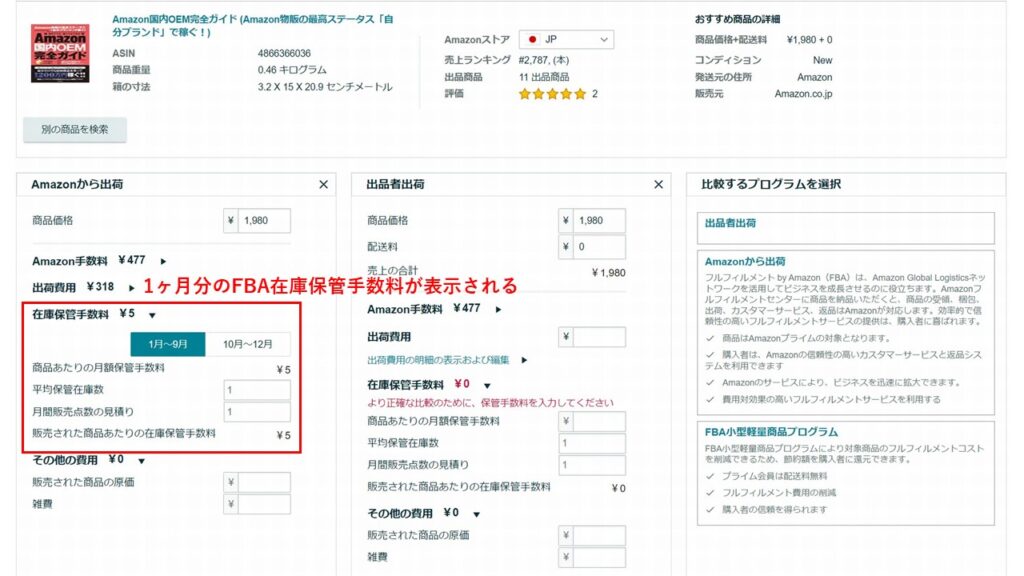Expand 出荷費用の明細の表示および編集 link
1024x576 pixels.
tap(523, 360)
